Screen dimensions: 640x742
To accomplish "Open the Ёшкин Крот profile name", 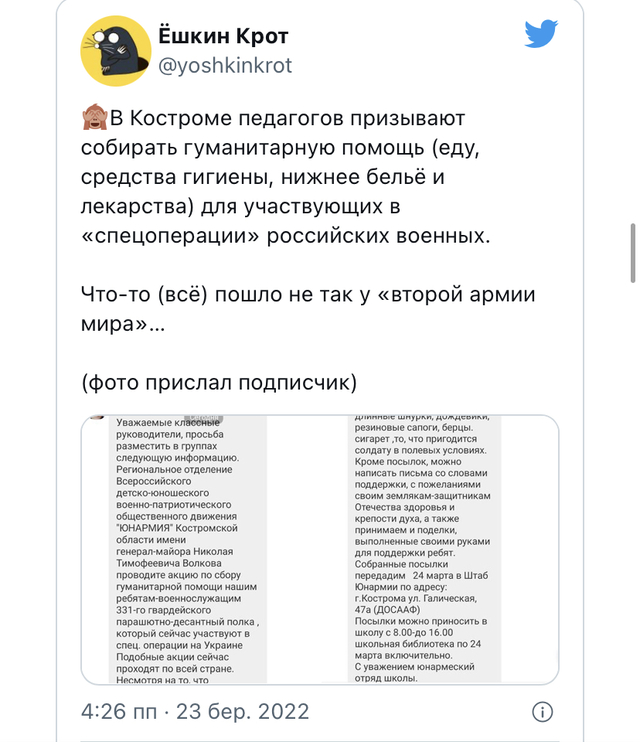I will point(223,37).
